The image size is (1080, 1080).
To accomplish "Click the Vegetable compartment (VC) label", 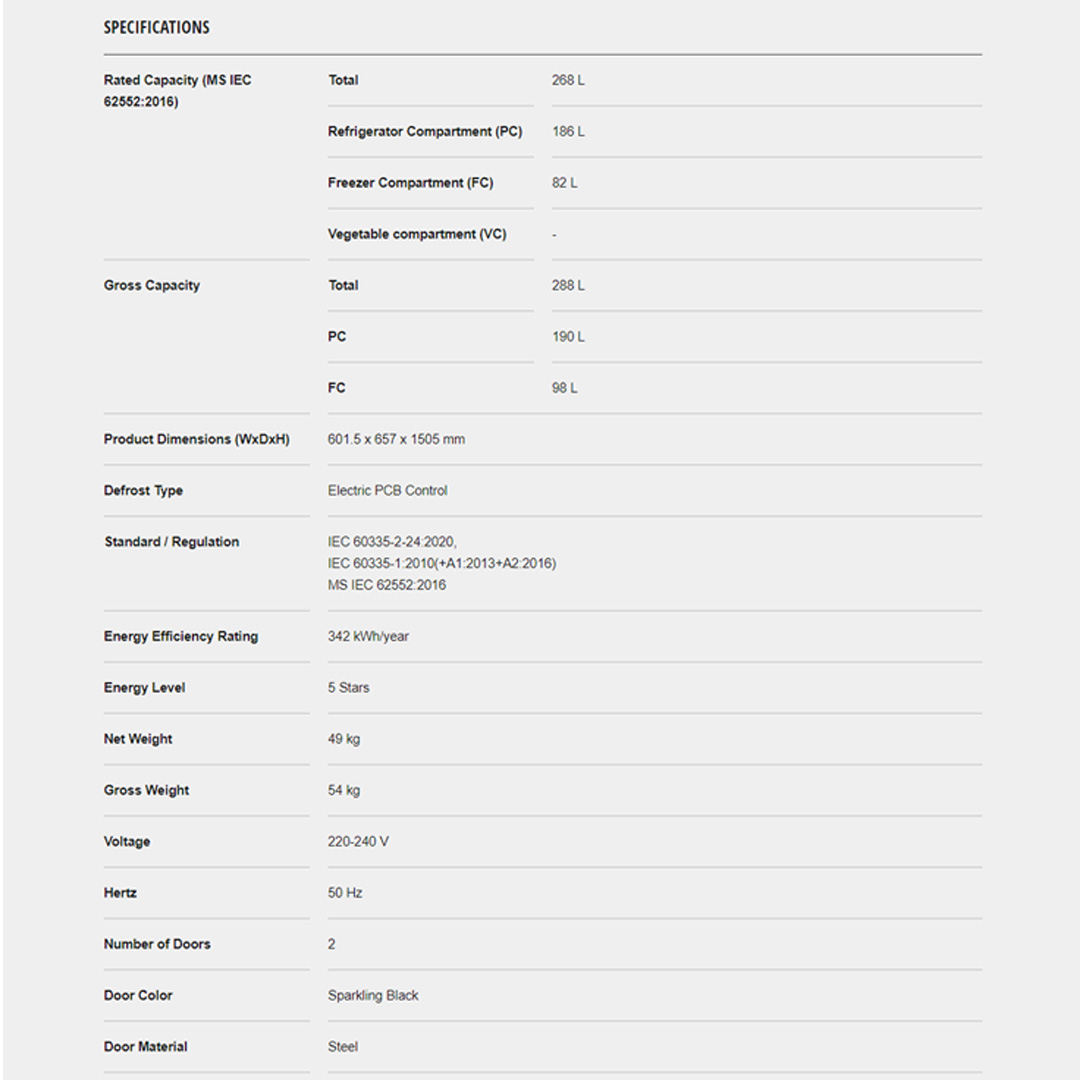I will tap(416, 234).
